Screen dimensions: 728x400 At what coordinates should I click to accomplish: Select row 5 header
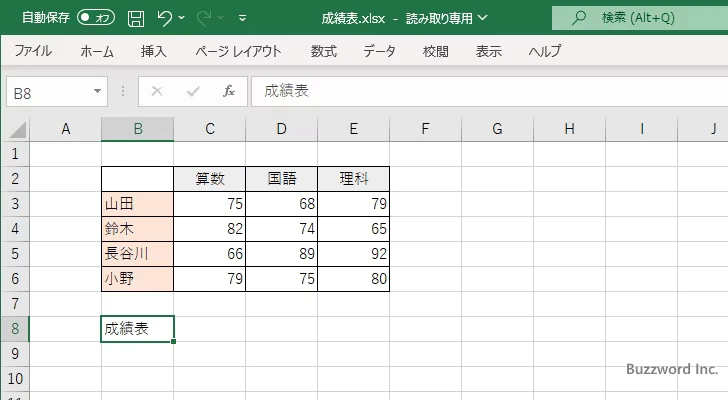(15, 254)
